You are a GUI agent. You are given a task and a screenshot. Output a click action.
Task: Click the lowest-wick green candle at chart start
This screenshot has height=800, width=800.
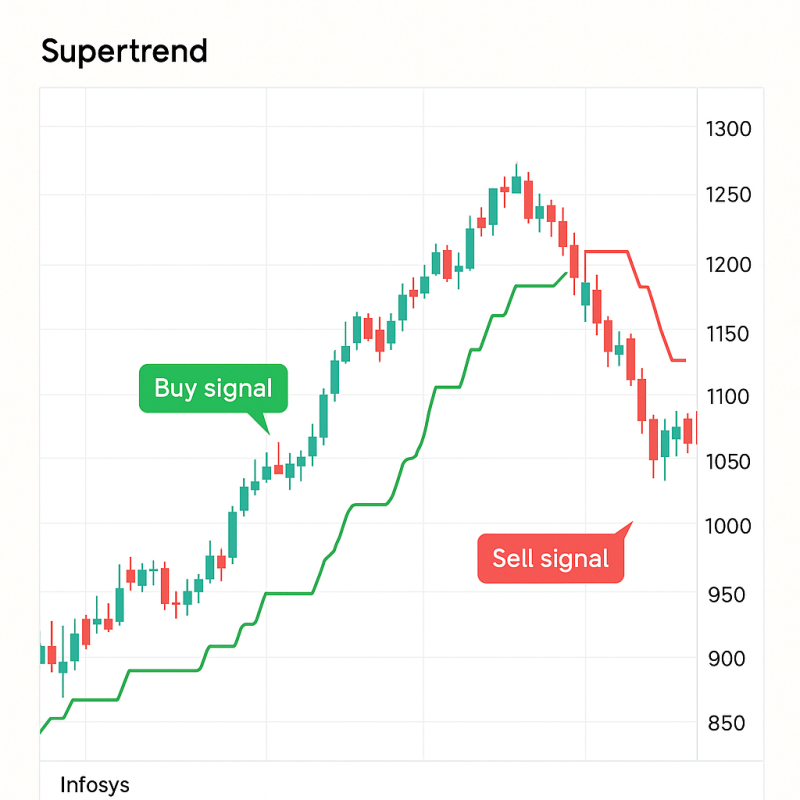click(x=63, y=666)
